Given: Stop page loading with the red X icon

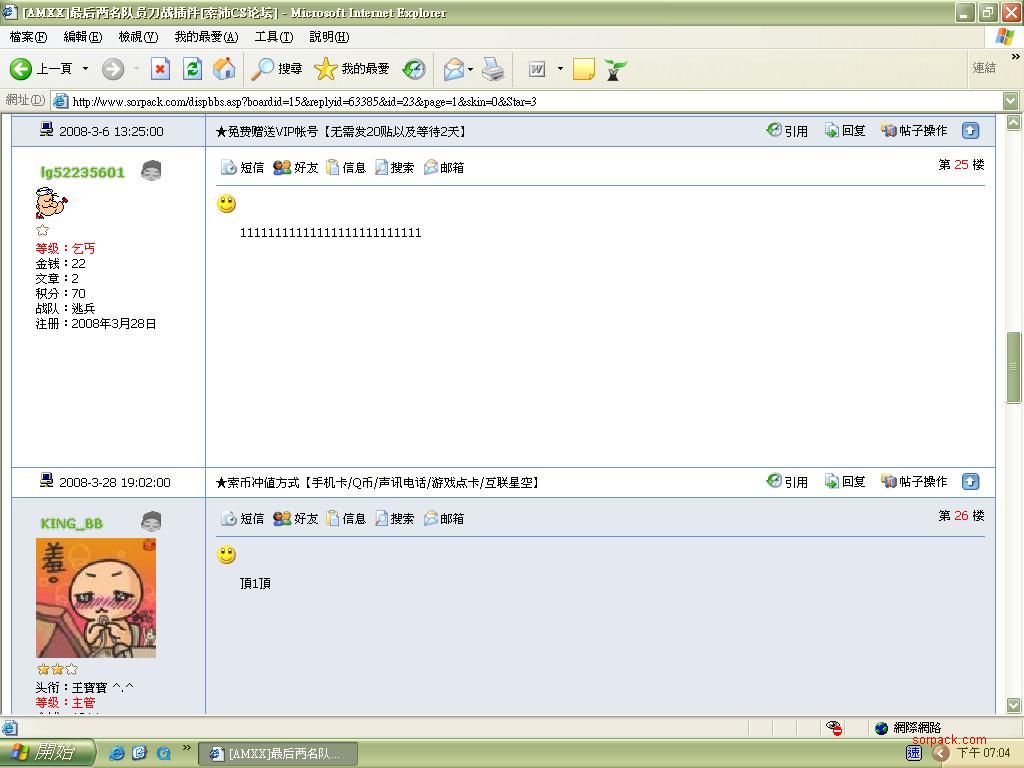Looking at the screenshot, I should pyautogui.click(x=160, y=69).
